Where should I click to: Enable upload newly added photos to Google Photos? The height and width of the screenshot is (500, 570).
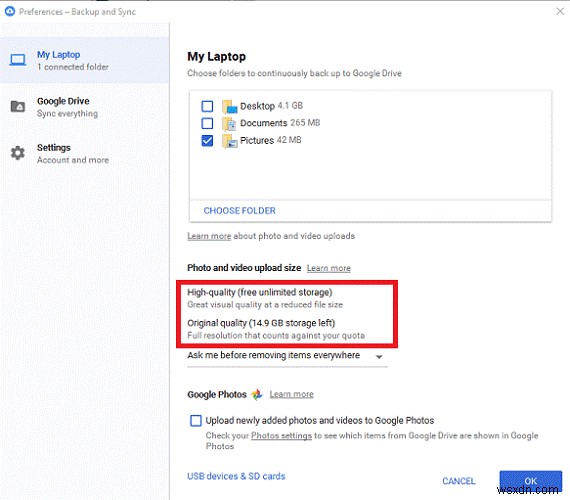point(196,421)
